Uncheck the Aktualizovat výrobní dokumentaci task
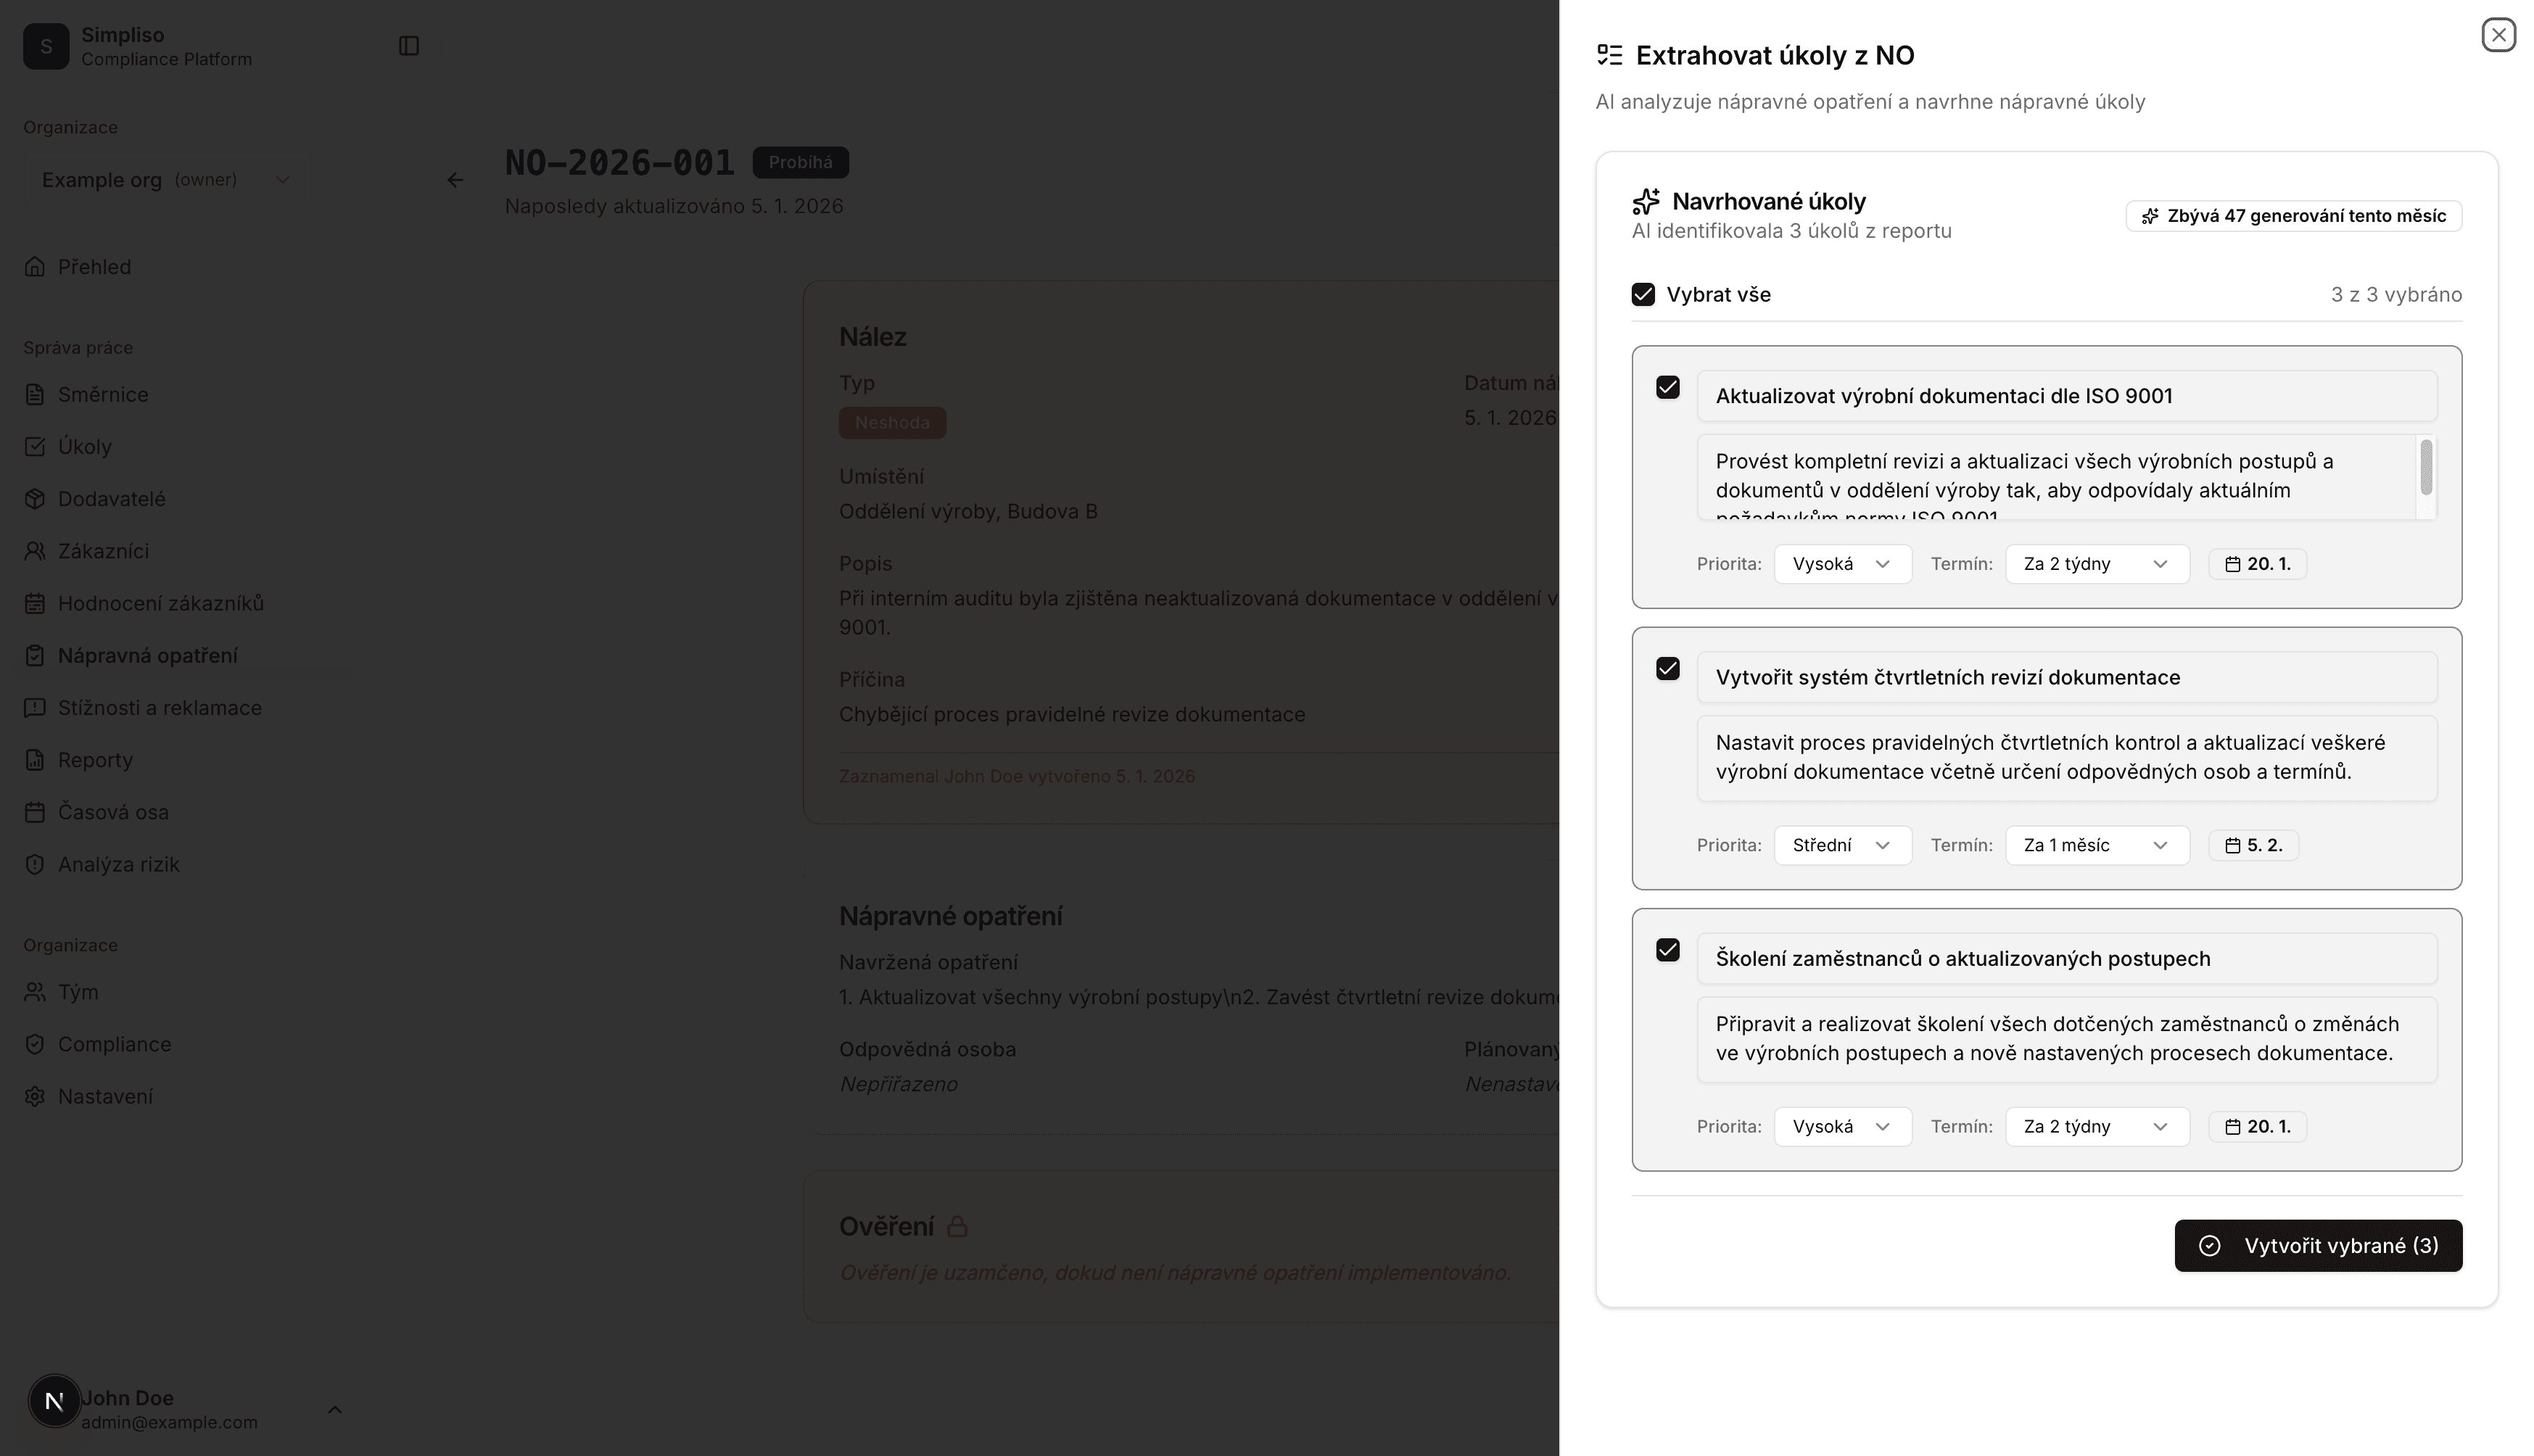The image size is (2534, 1456). tap(1667, 387)
